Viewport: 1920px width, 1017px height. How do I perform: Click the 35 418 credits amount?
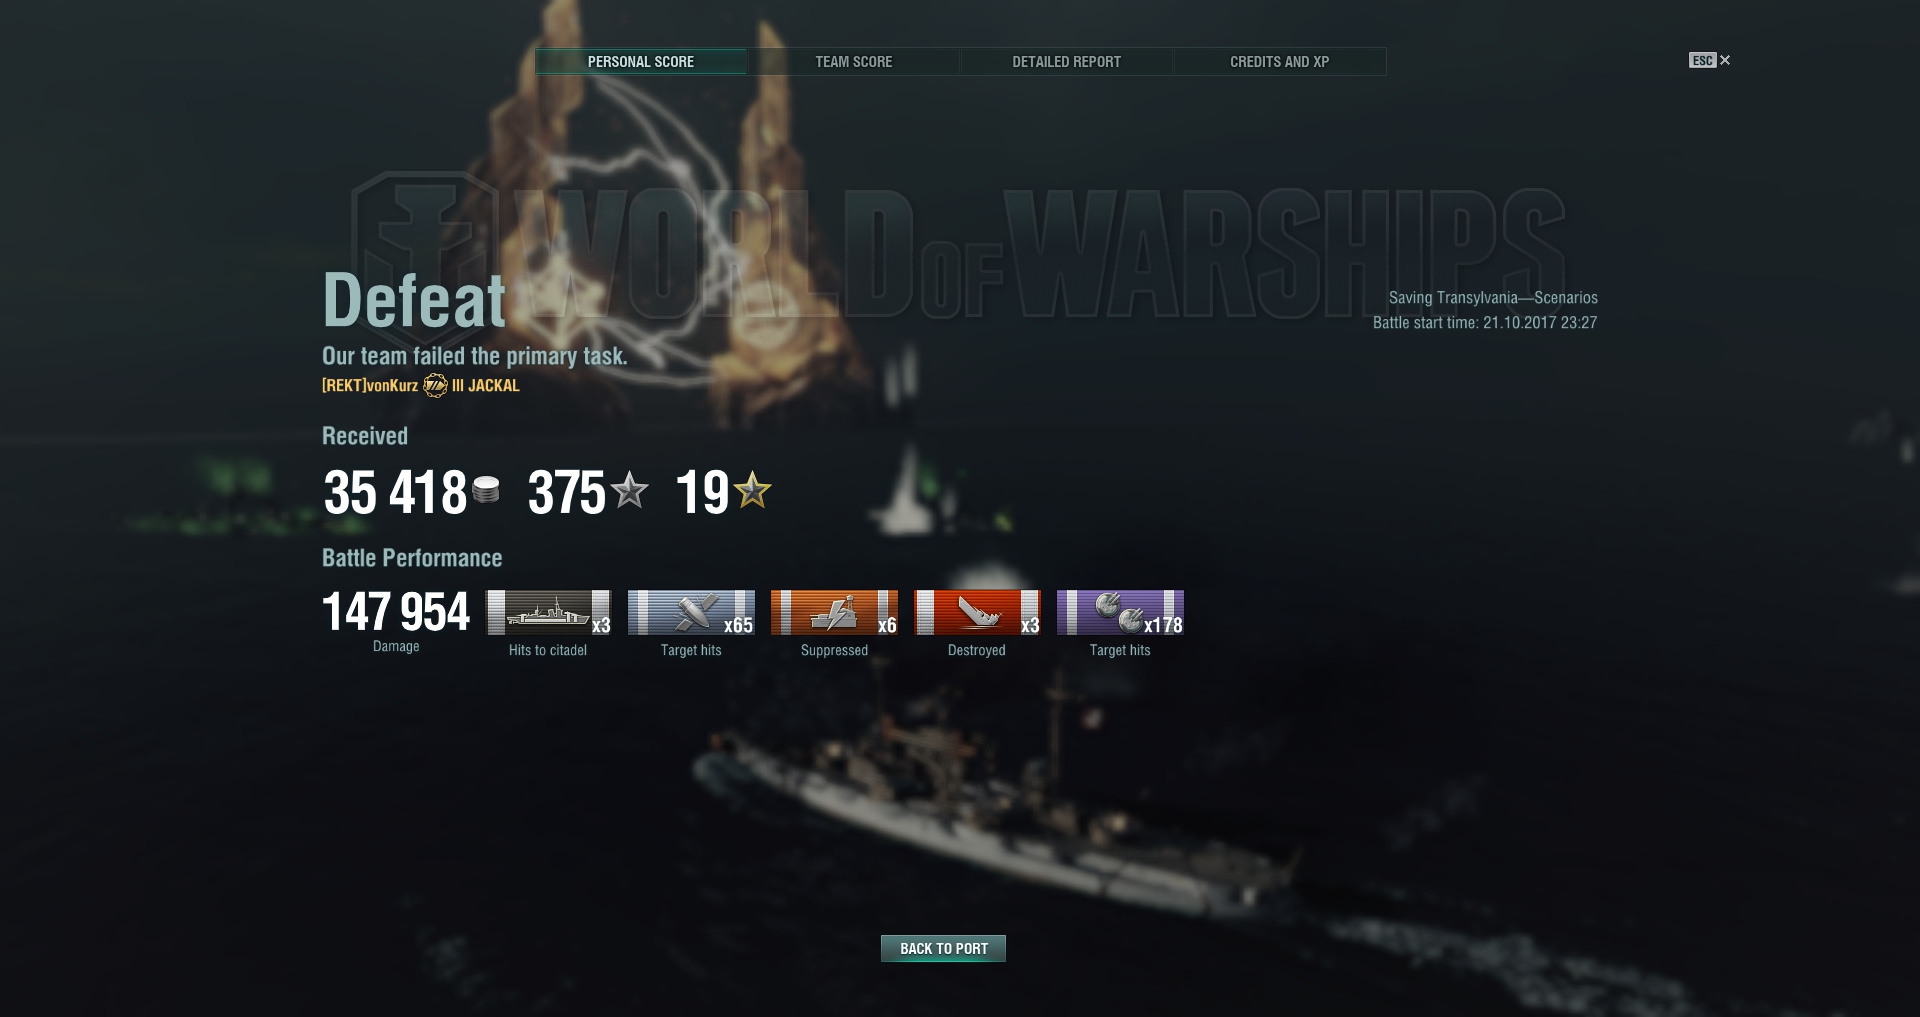tap(395, 492)
